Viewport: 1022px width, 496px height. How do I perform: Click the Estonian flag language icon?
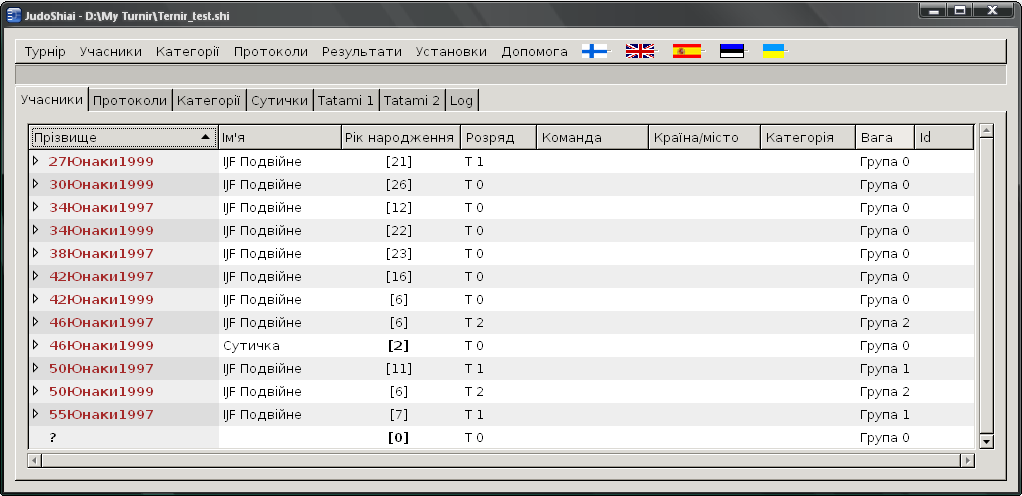tap(732, 51)
